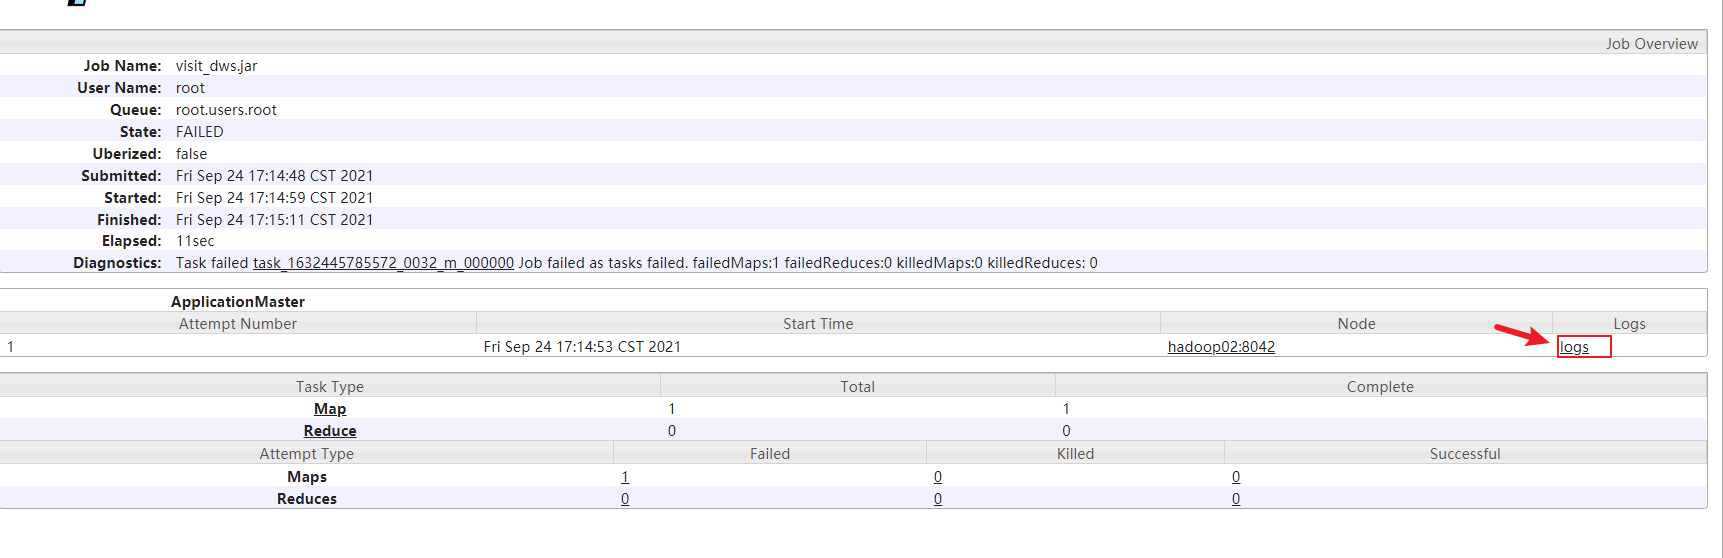The image size is (1723, 558).
Task: Select the user name value root
Action: [190, 88]
